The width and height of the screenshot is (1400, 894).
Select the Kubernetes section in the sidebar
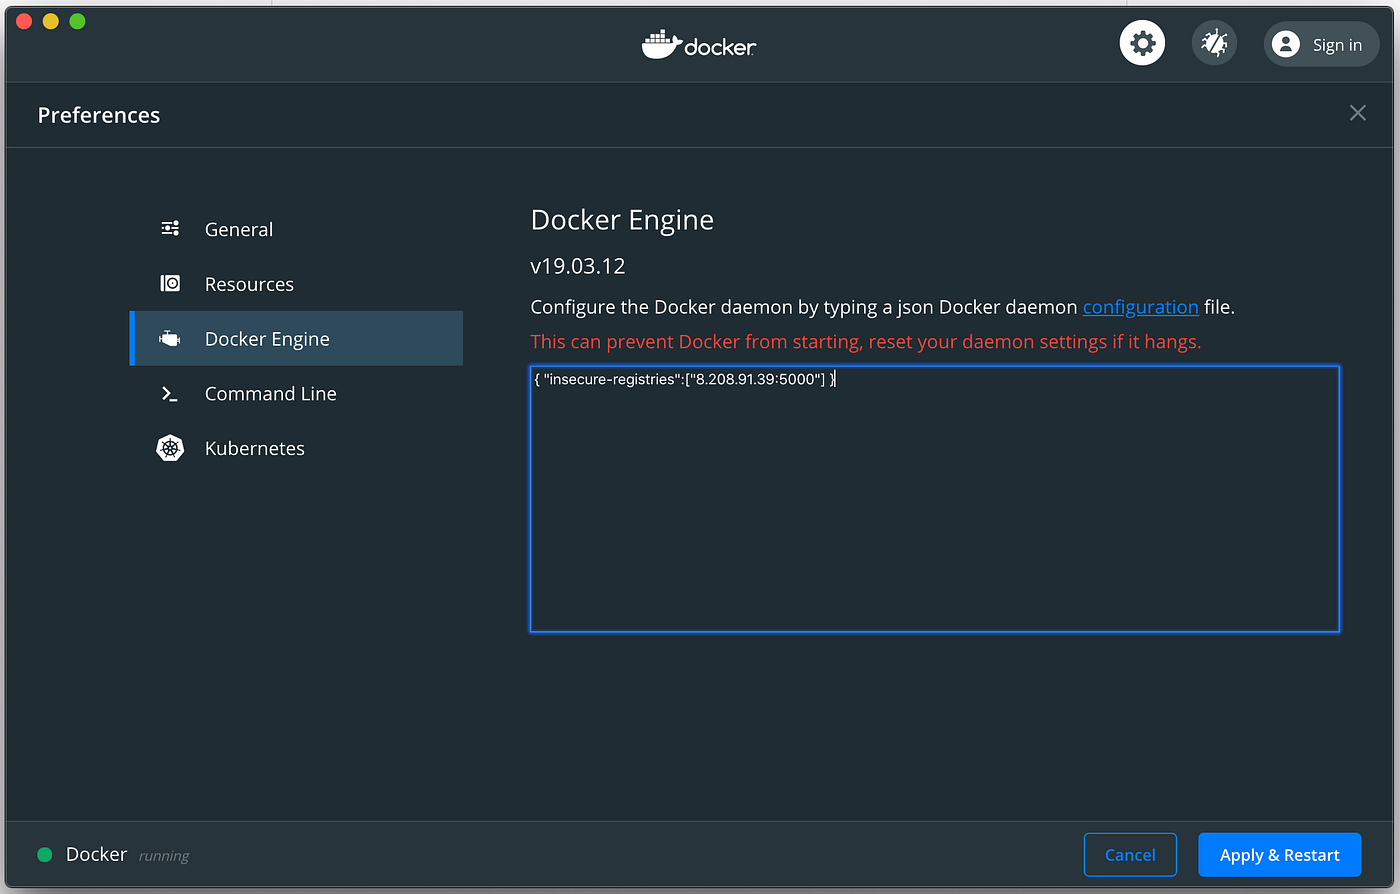[x=254, y=448]
